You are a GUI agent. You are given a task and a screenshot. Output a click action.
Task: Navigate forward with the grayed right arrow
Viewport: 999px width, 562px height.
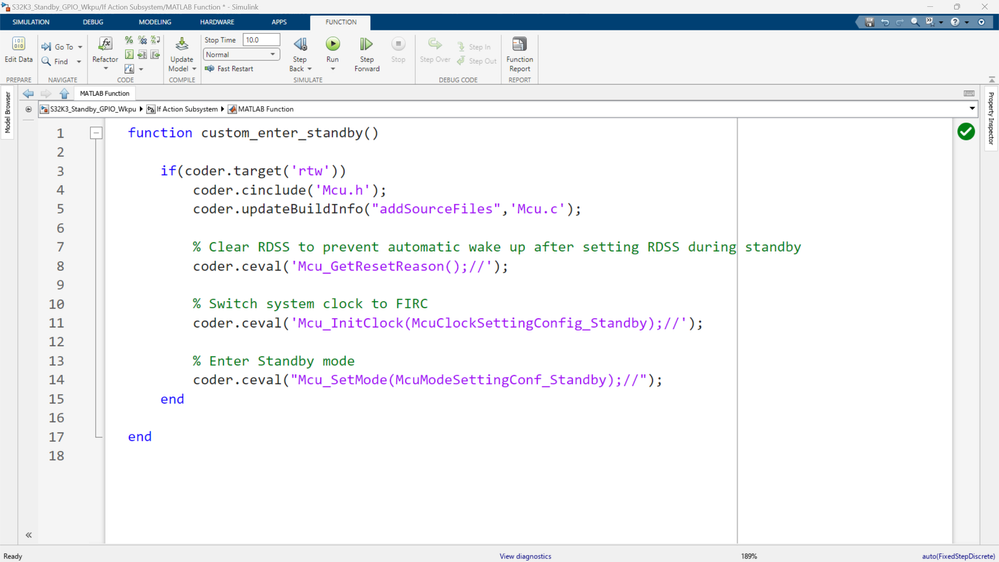[46, 93]
